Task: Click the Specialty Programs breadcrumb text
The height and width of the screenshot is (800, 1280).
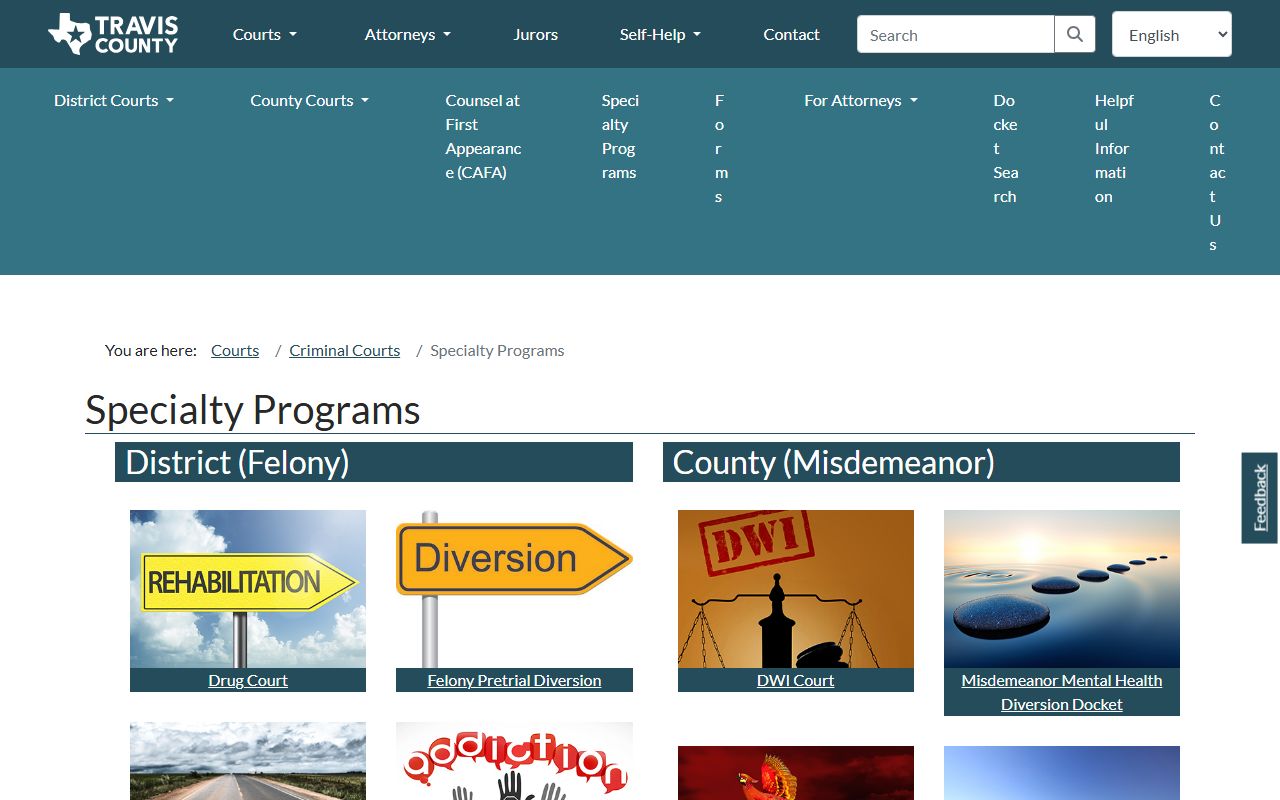Action: [x=497, y=350]
